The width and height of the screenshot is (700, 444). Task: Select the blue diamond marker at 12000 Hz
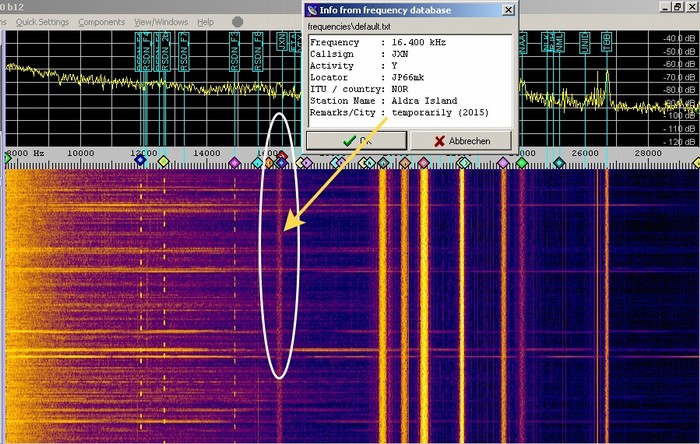(140, 160)
